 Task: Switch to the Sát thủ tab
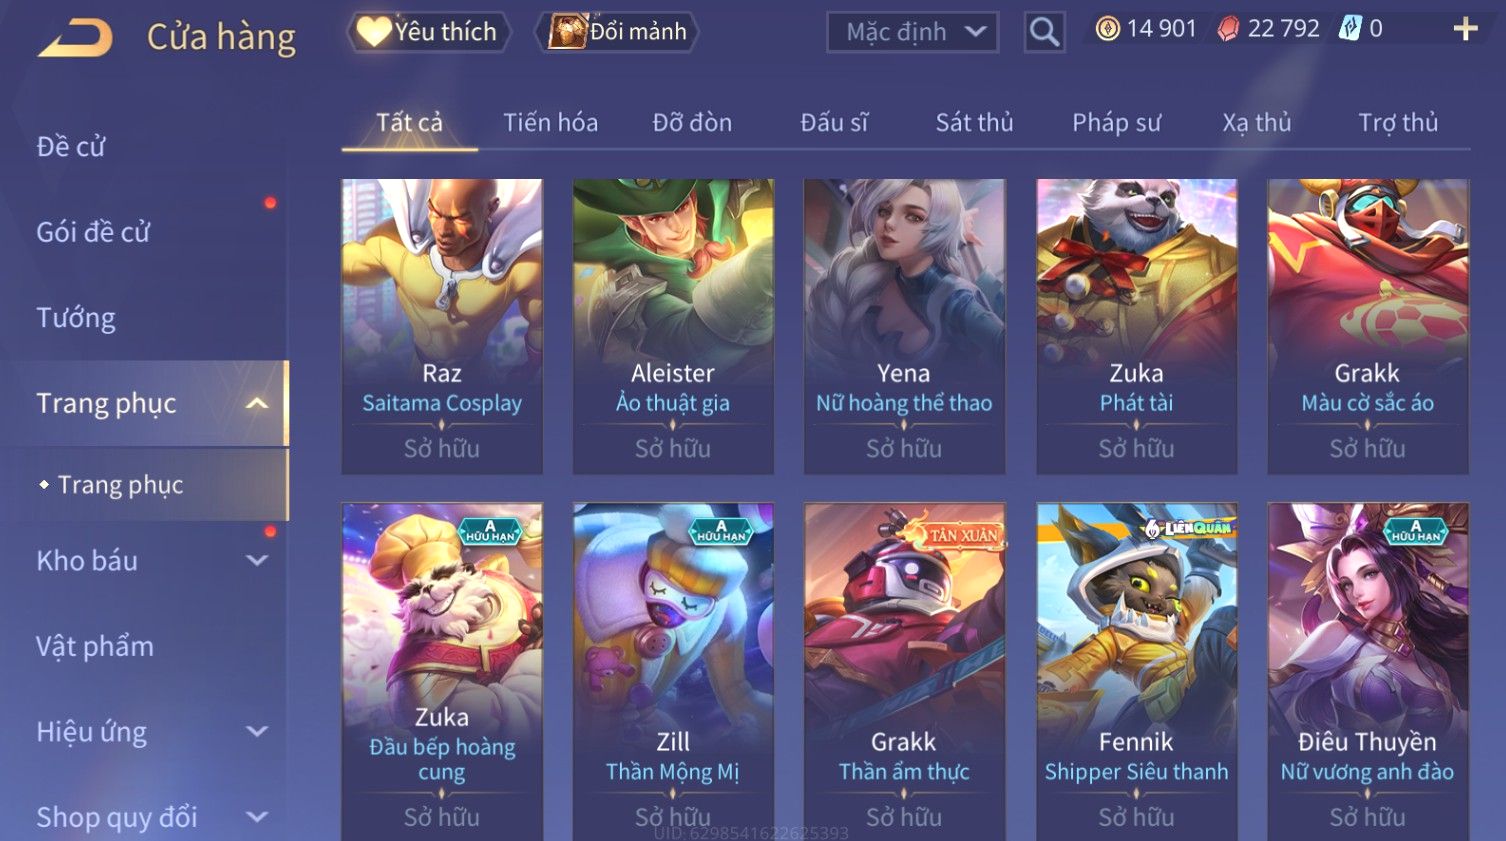click(974, 123)
